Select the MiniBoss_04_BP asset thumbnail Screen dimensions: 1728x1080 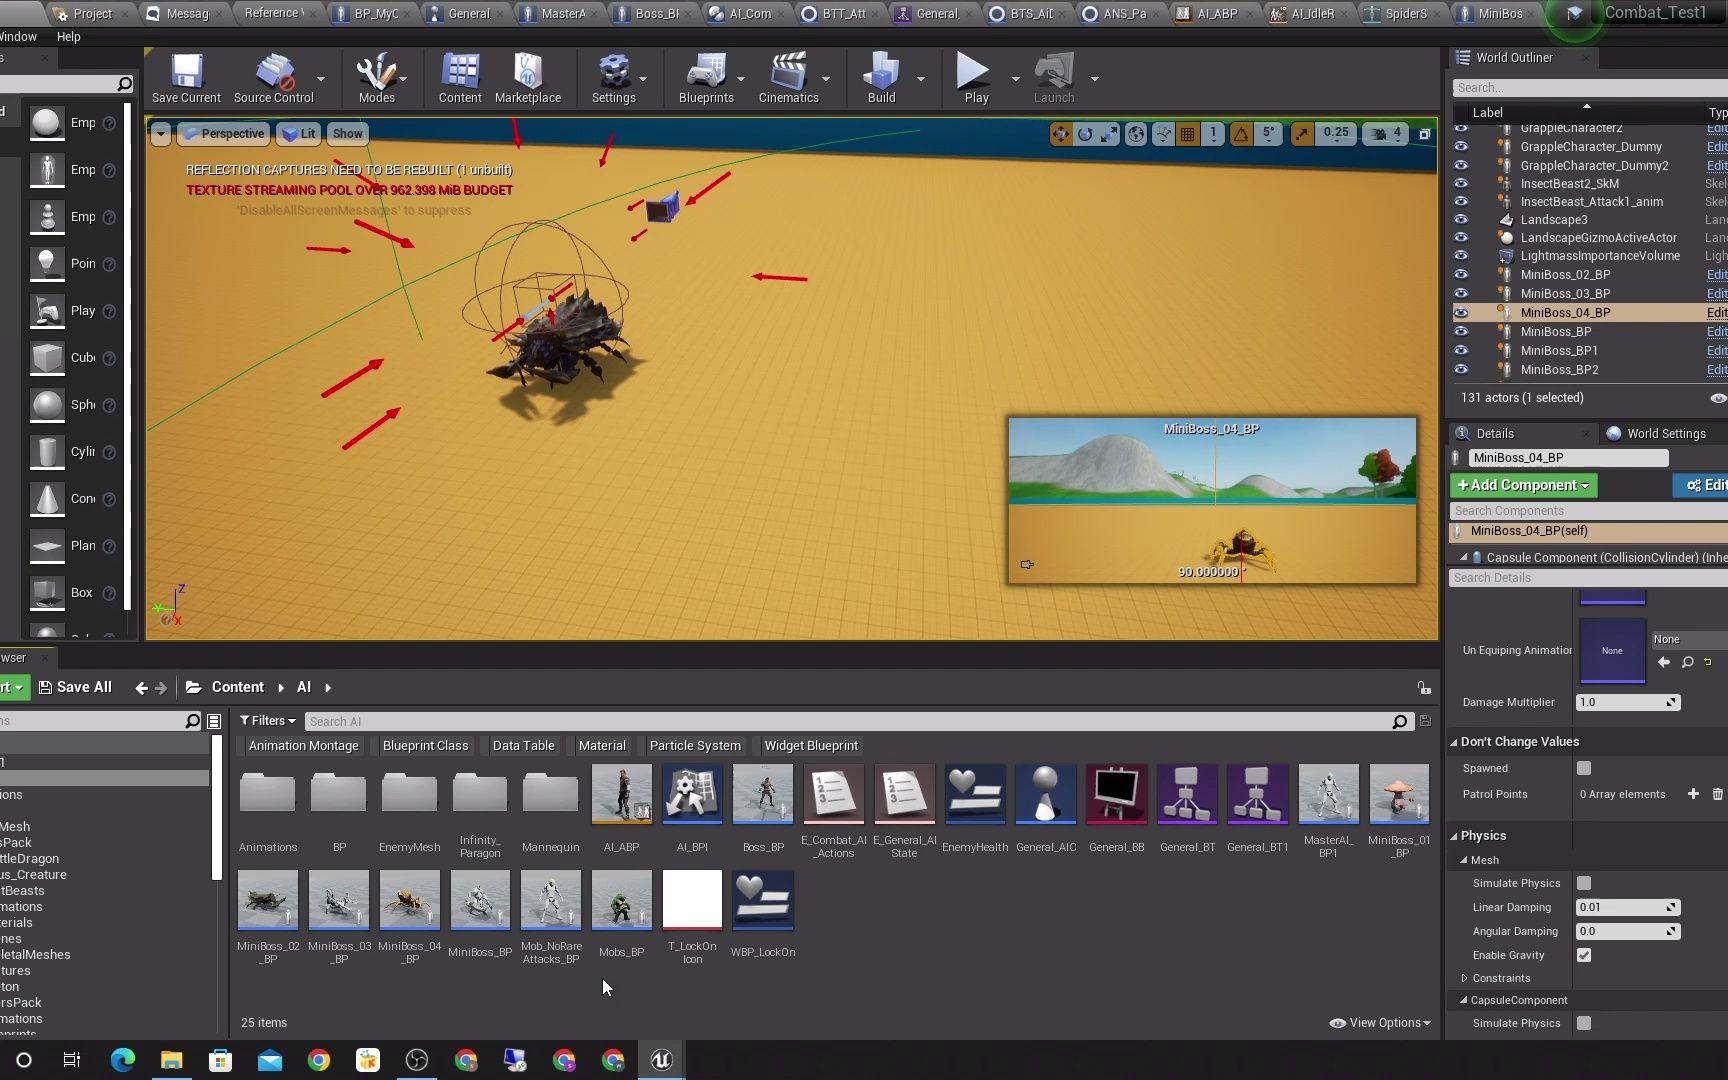pos(409,900)
